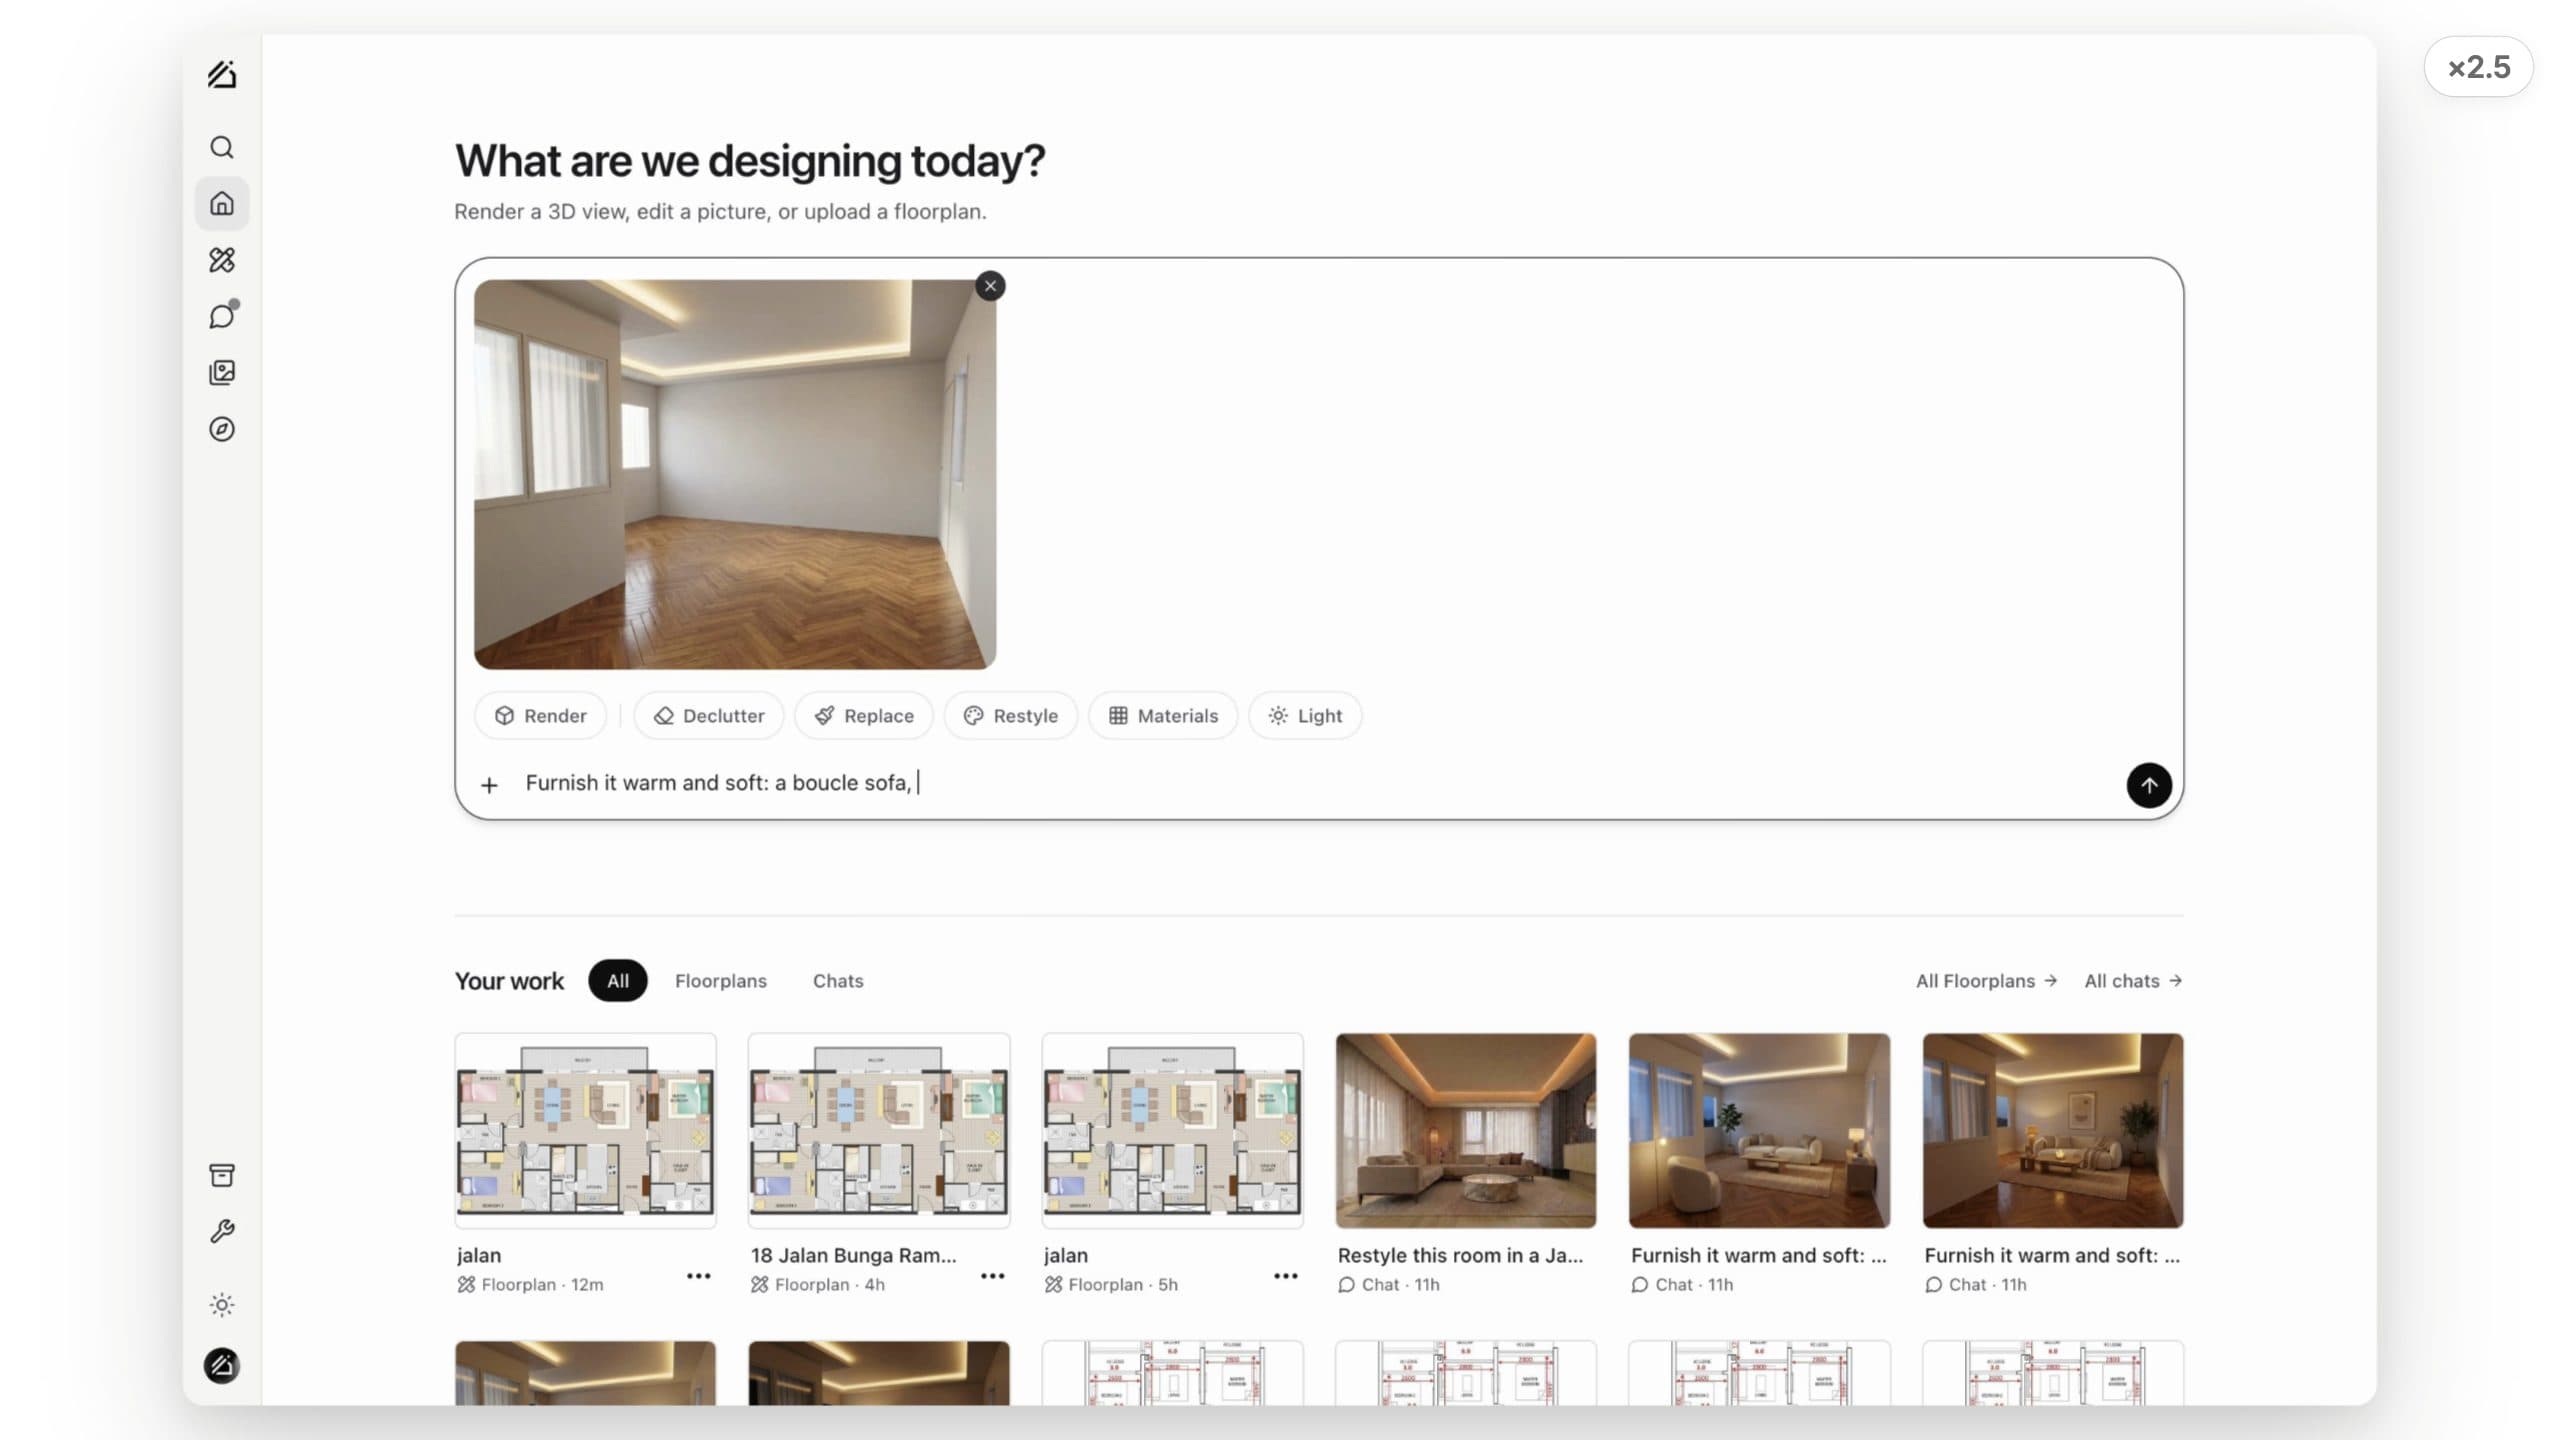
Task: Switch to the Chats filter tab
Action: tap(838, 981)
